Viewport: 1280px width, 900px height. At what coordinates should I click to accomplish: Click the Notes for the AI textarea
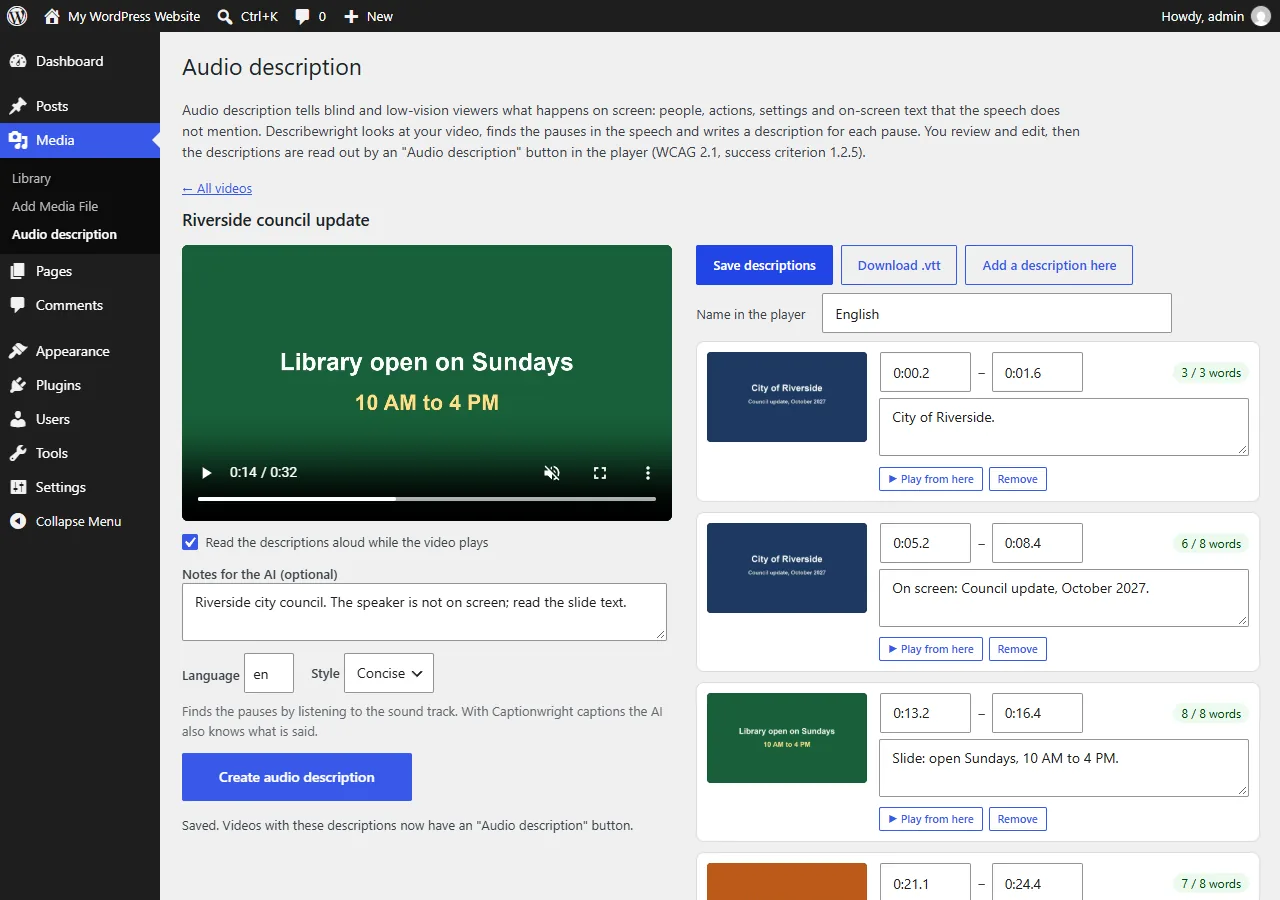pyautogui.click(x=424, y=612)
